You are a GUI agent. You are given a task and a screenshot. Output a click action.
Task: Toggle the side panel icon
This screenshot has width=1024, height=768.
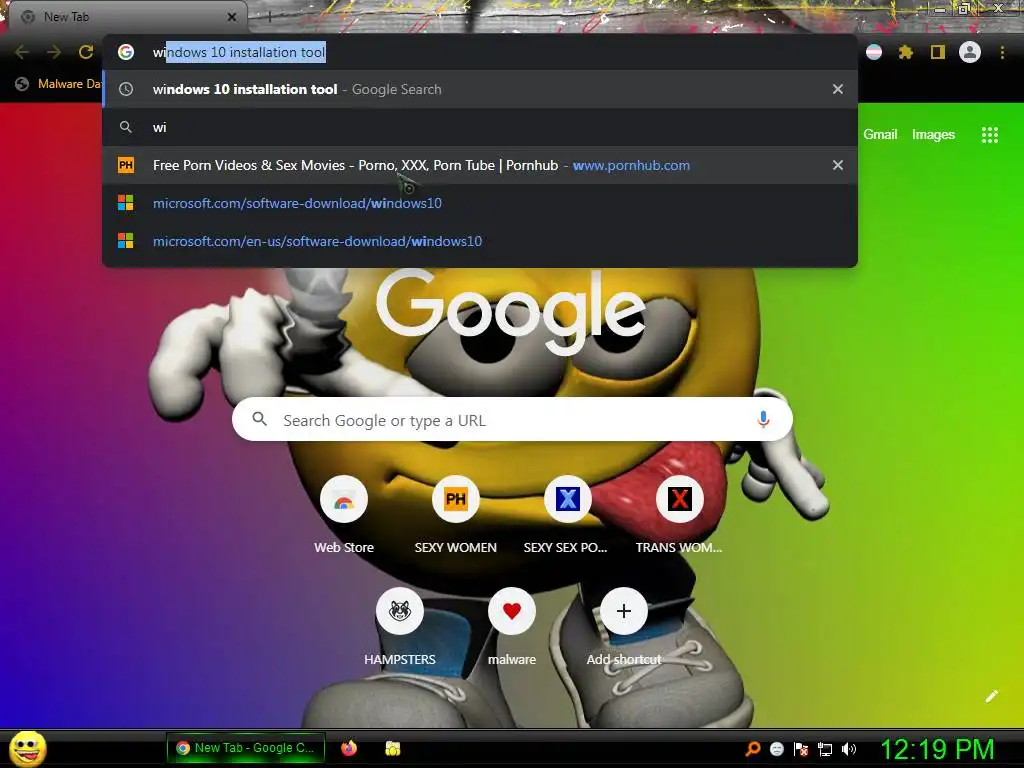[938, 52]
